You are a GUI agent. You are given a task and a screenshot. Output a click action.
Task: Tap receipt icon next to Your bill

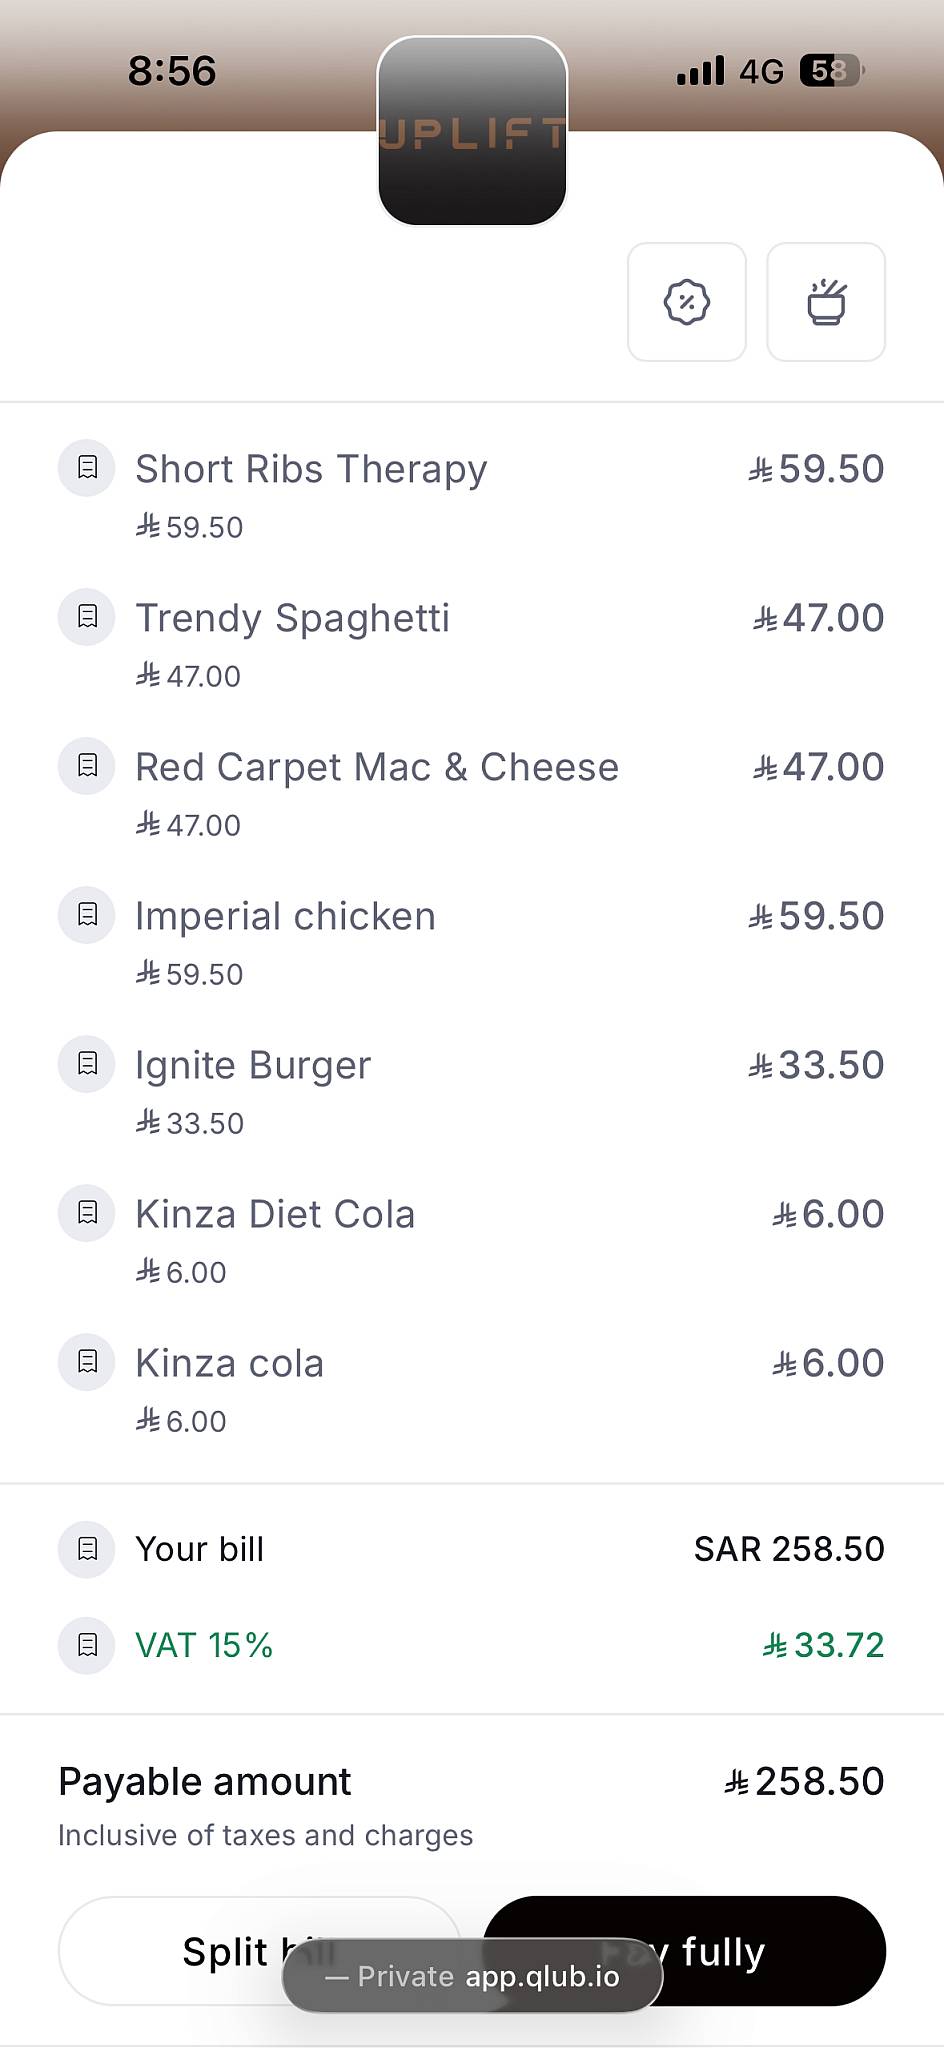[87, 1549]
